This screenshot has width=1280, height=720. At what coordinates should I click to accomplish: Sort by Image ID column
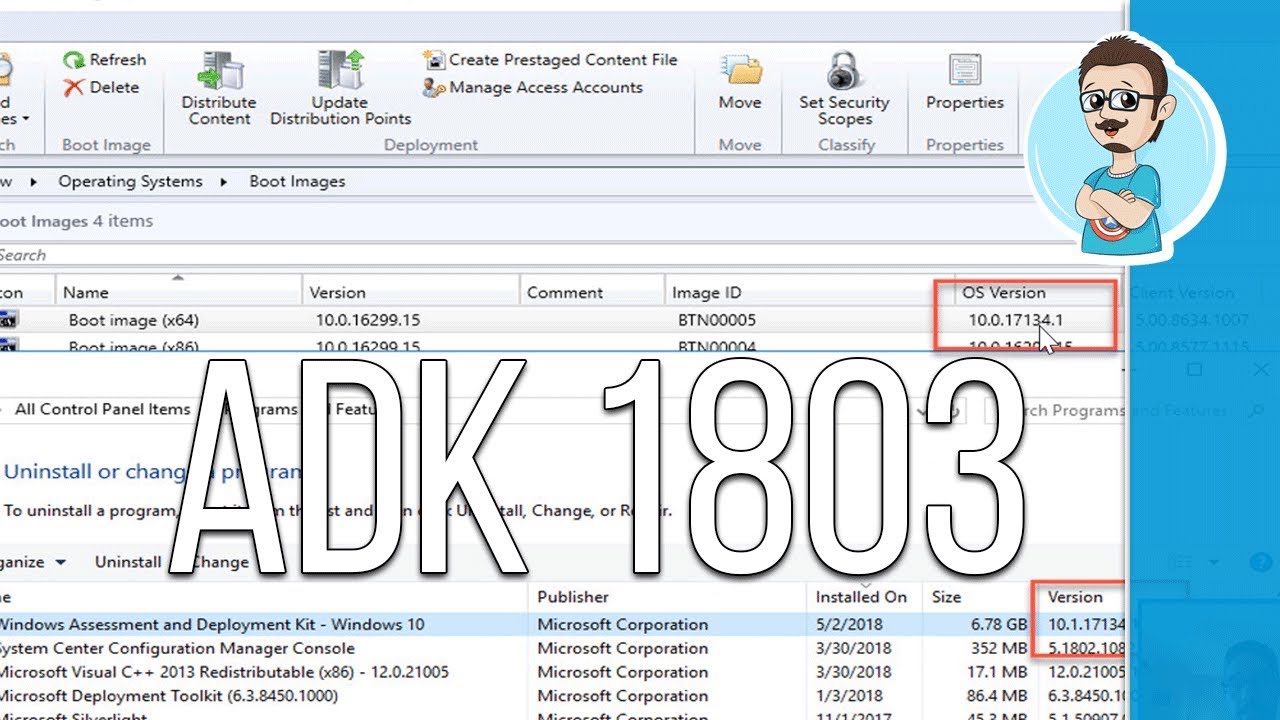pyautogui.click(x=810, y=292)
